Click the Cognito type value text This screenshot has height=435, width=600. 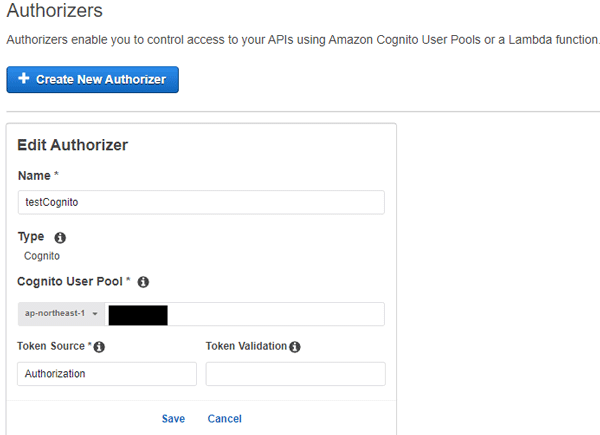[42, 256]
